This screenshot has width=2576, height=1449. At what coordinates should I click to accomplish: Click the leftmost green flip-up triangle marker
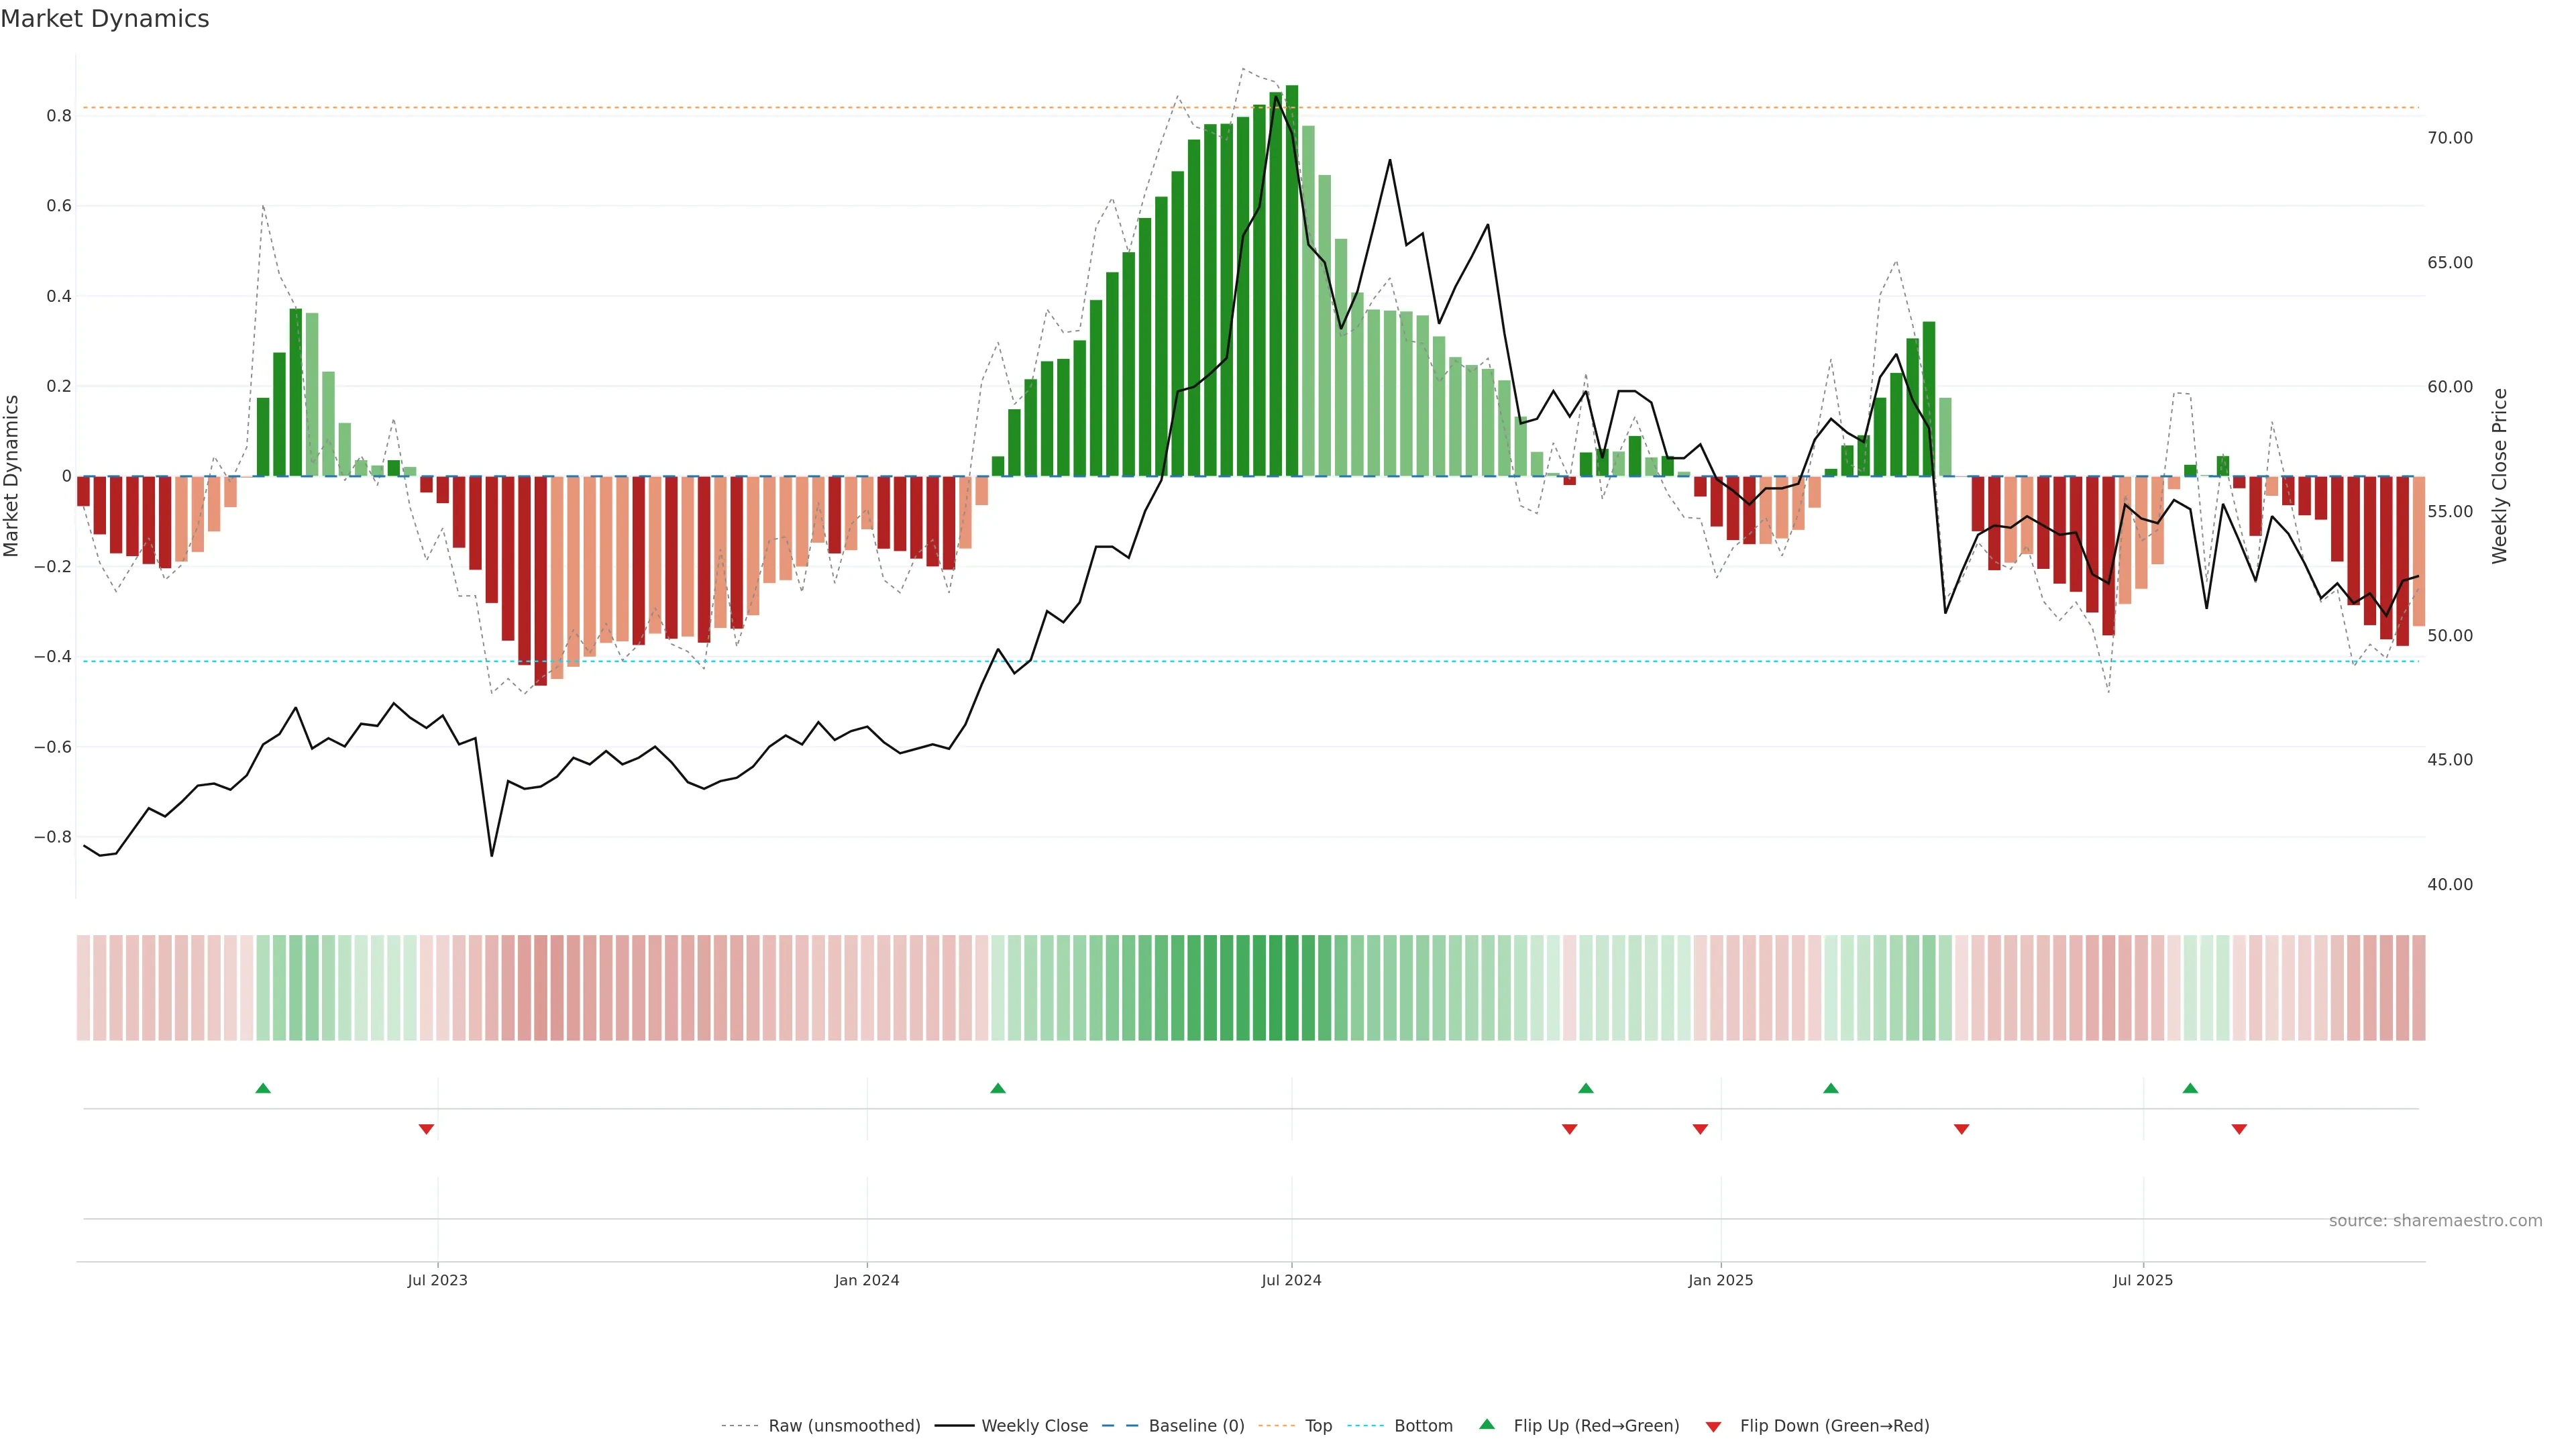point(263,1088)
